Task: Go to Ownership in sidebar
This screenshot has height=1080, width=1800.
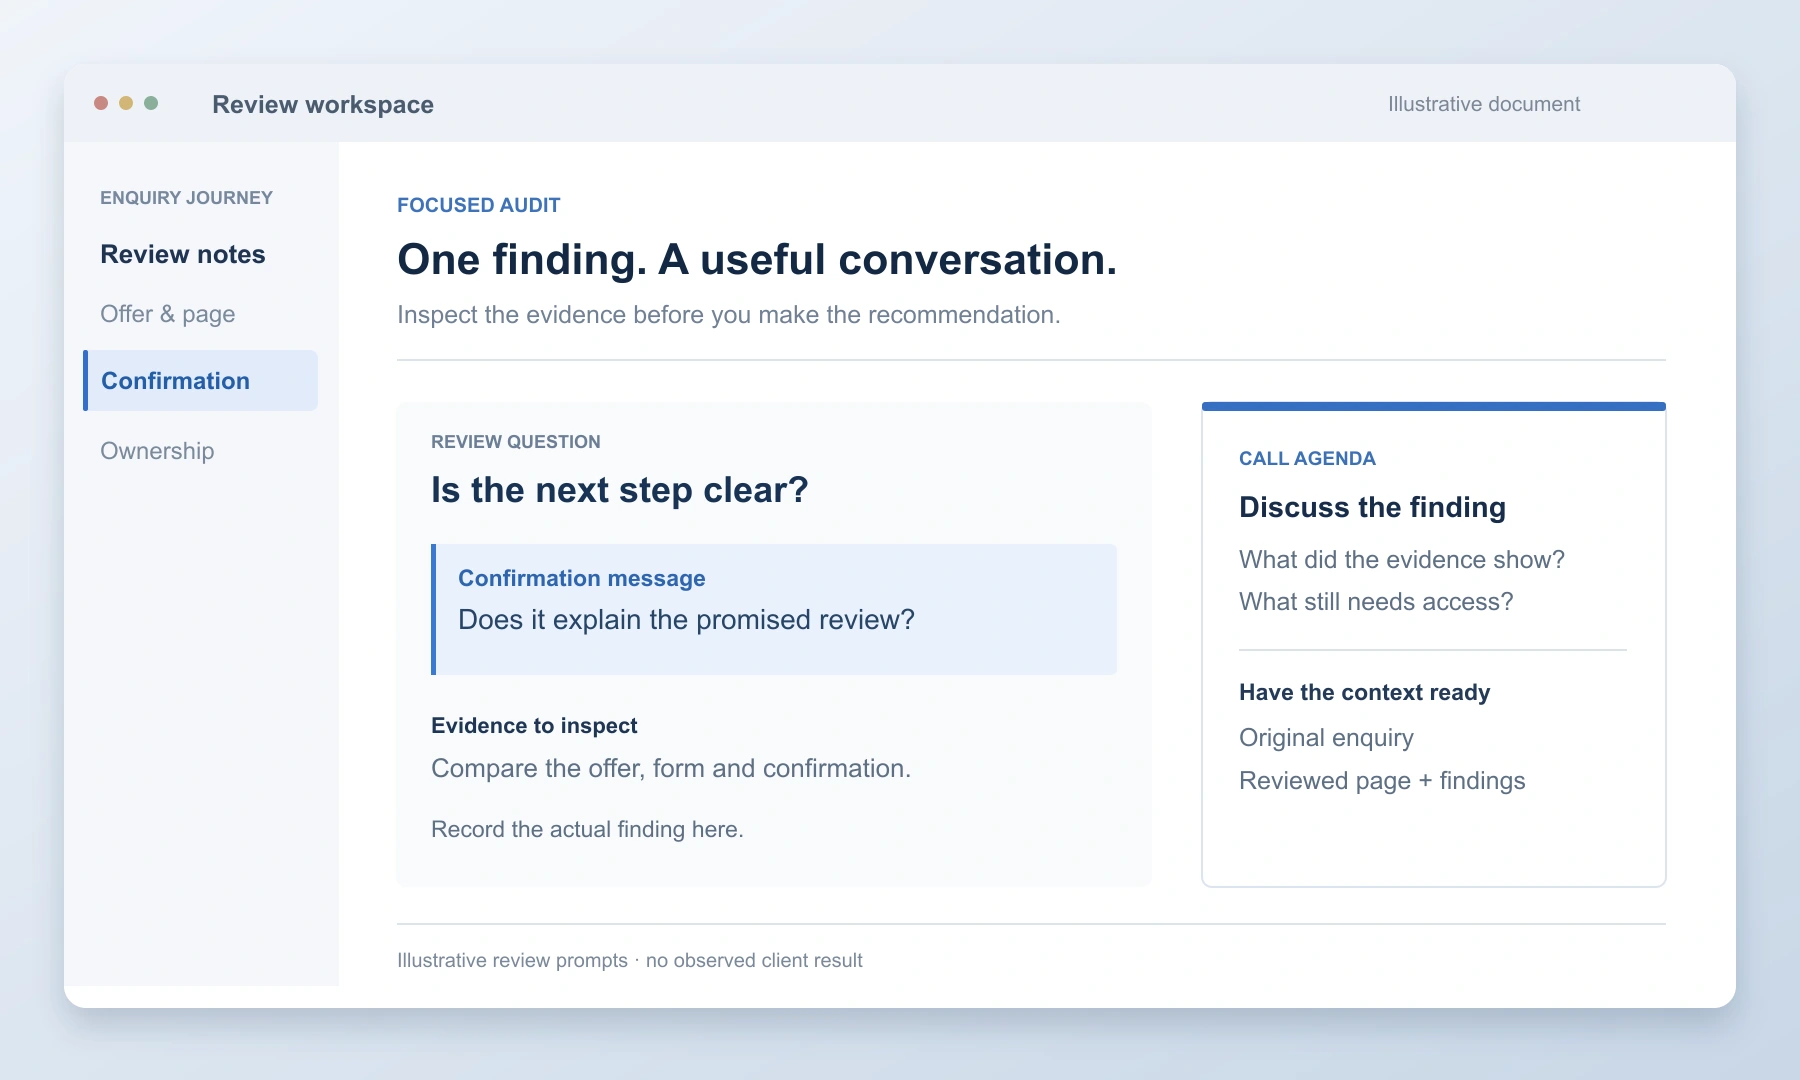Action: [x=157, y=451]
